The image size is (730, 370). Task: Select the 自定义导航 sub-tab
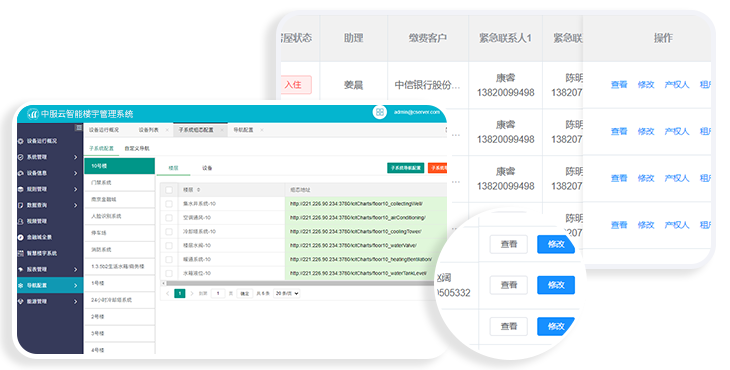pos(137,148)
